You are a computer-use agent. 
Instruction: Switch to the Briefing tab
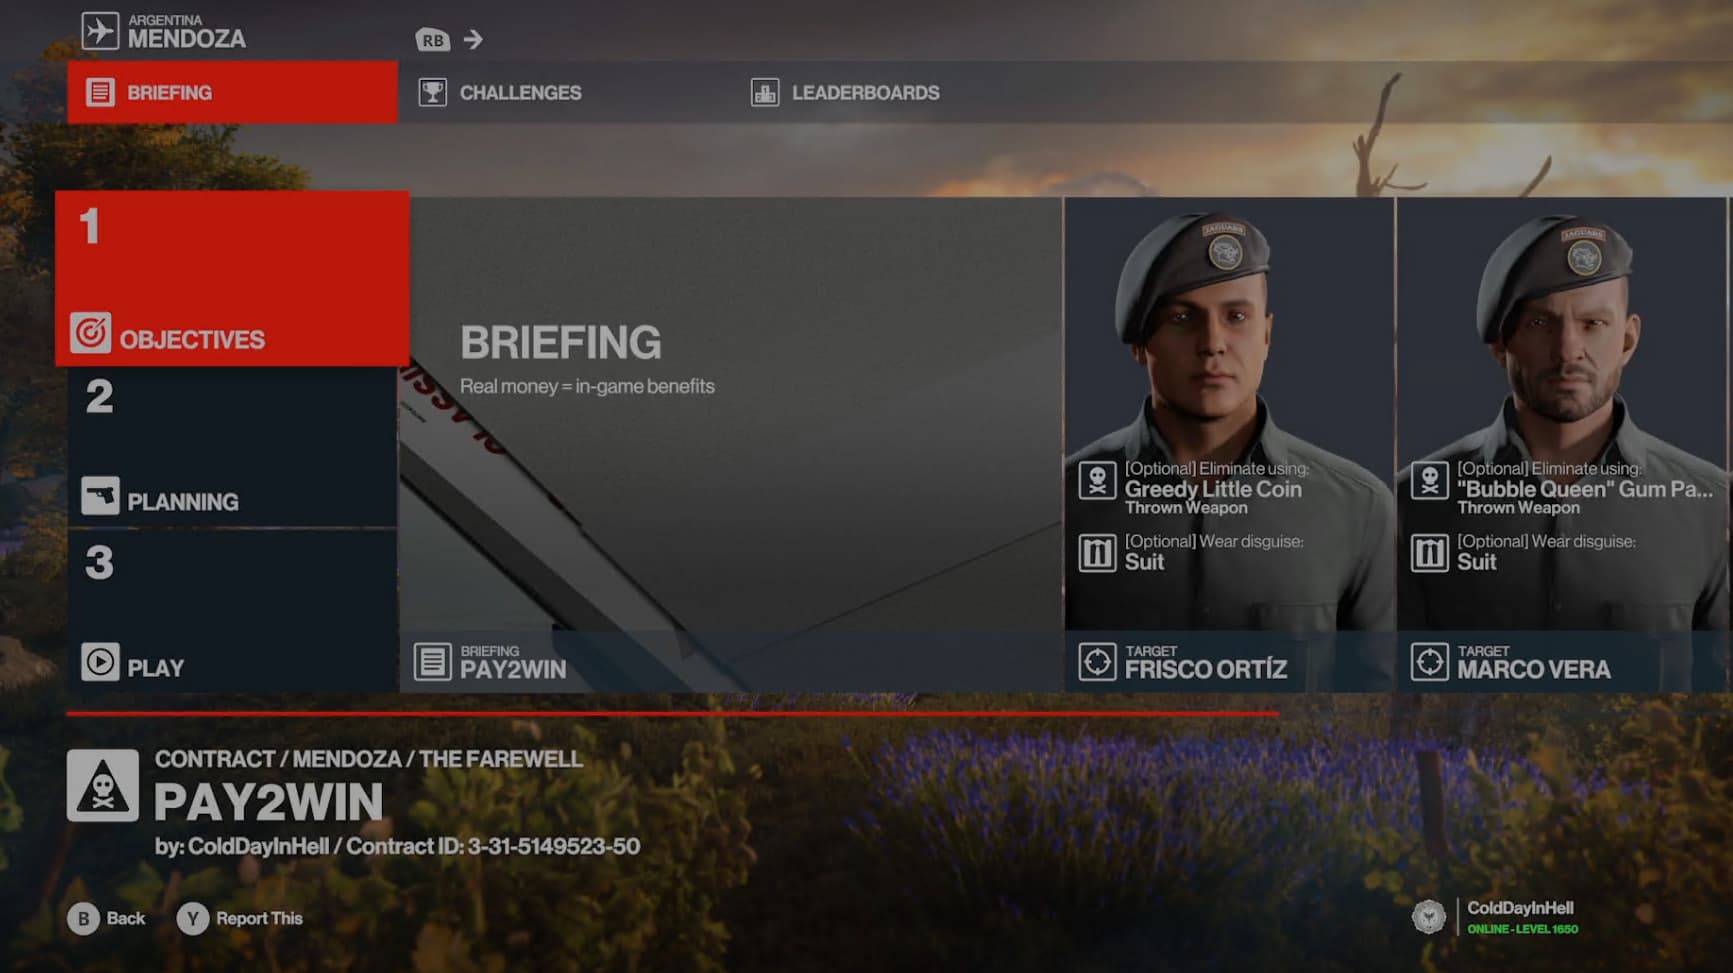point(232,92)
